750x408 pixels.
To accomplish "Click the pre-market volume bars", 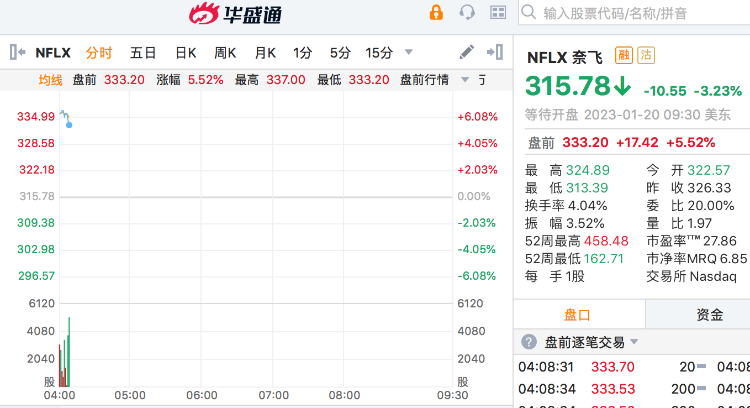I will pyautogui.click(x=65, y=352).
